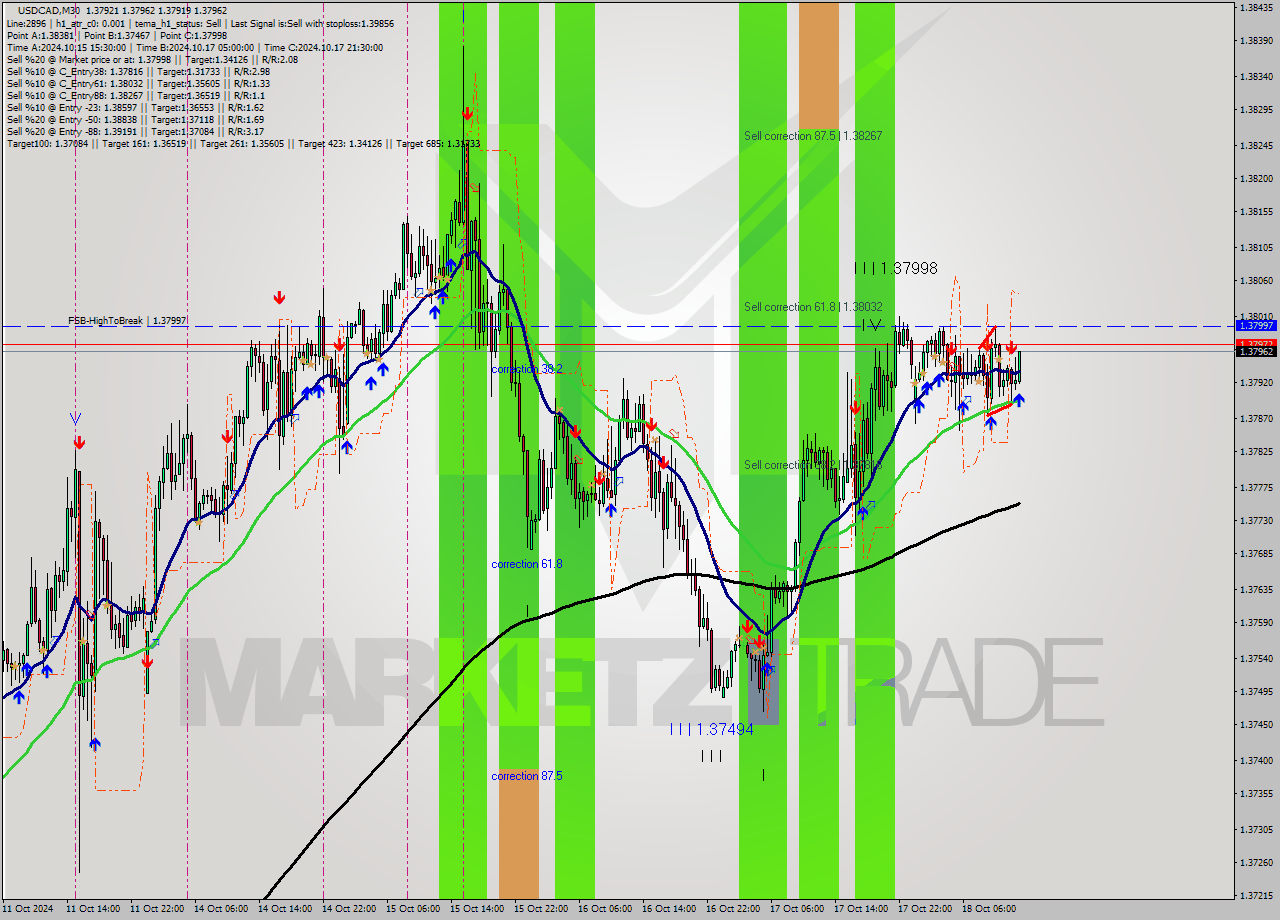Click the blue V marker above 11 Oct 14:00
The height and width of the screenshot is (920, 1280).
coord(76,417)
